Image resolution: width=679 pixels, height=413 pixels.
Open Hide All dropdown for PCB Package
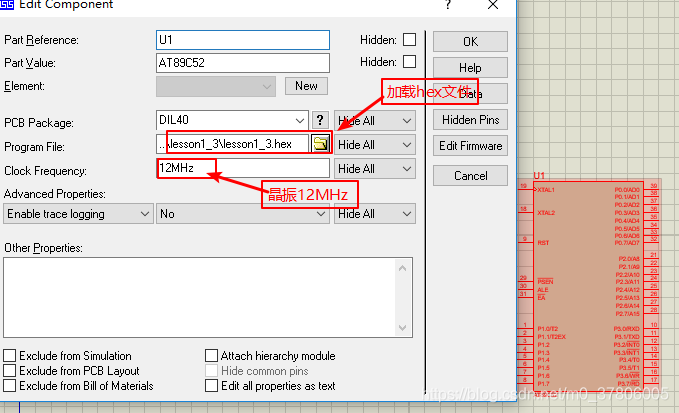(375, 121)
